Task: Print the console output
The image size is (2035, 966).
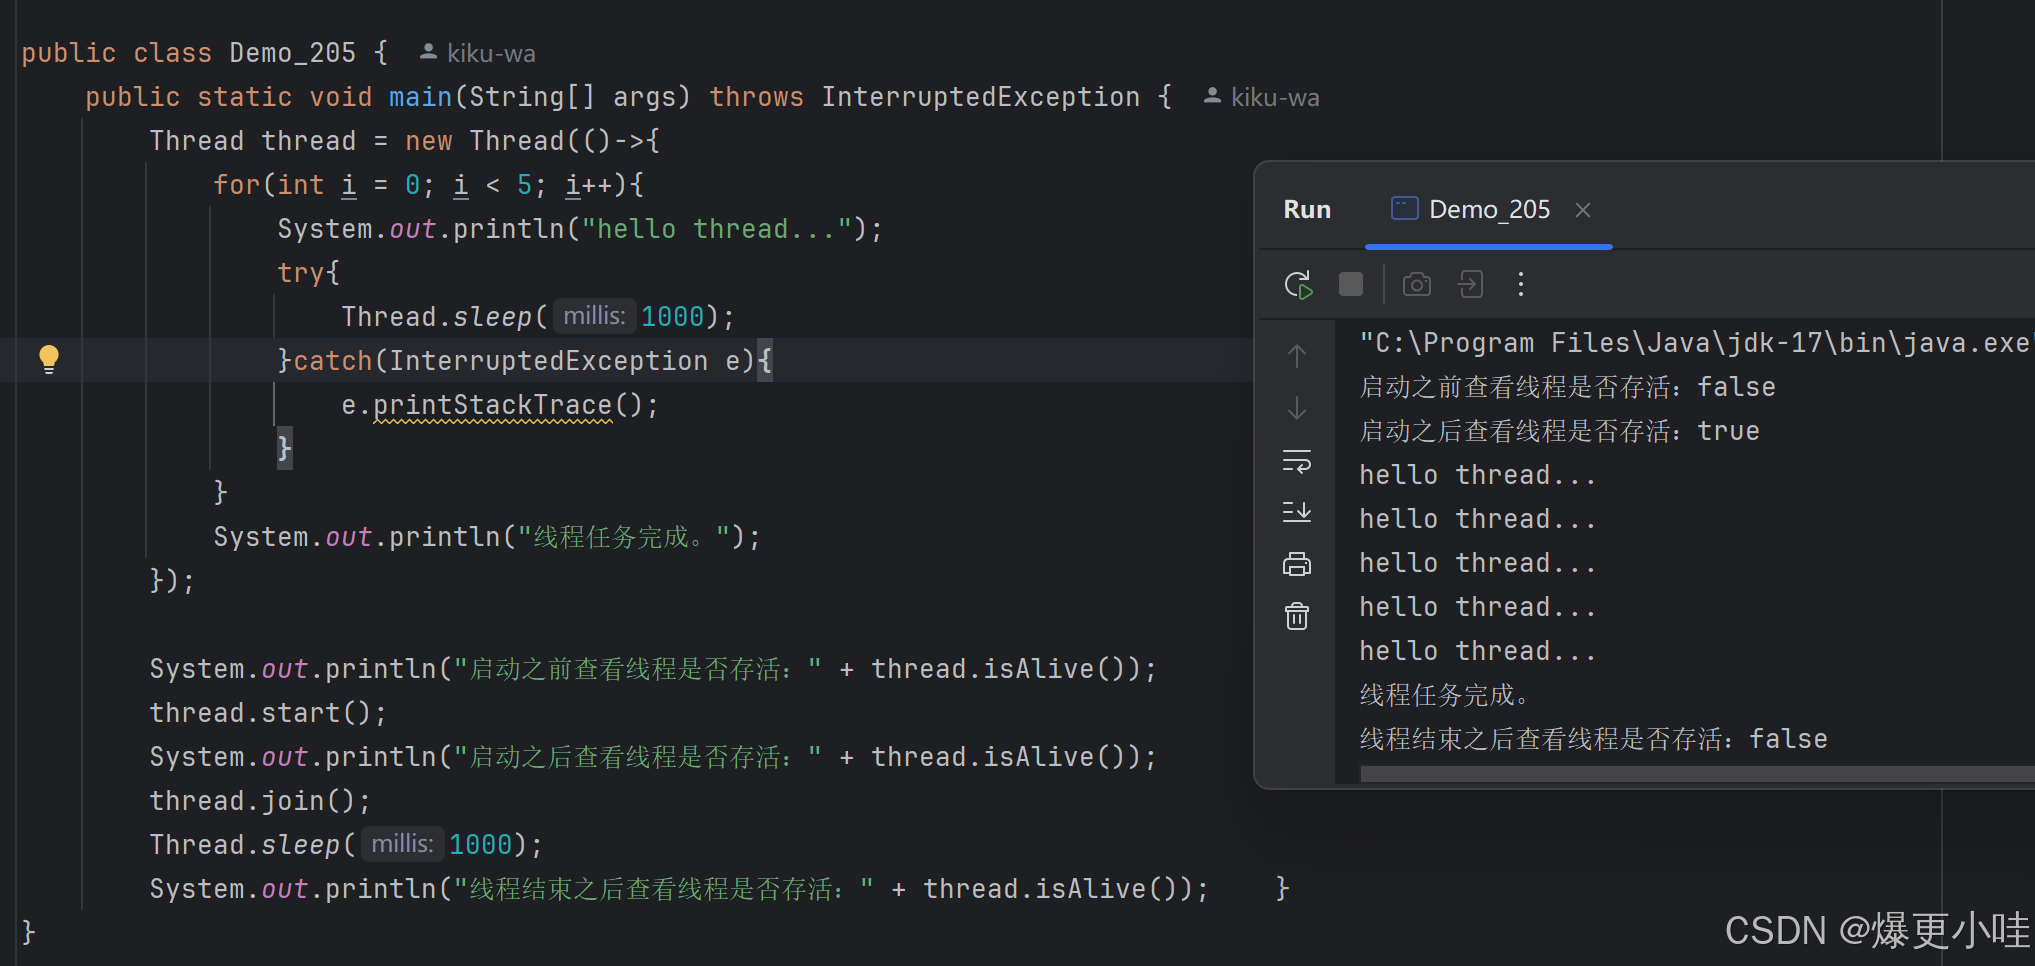Action: (x=1296, y=563)
